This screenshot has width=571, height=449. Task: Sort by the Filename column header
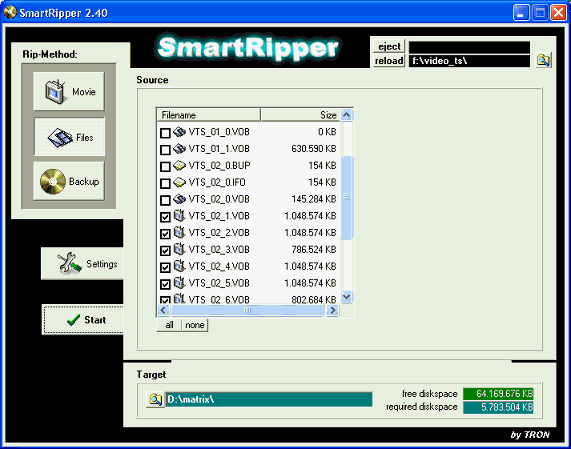click(x=209, y=115)
